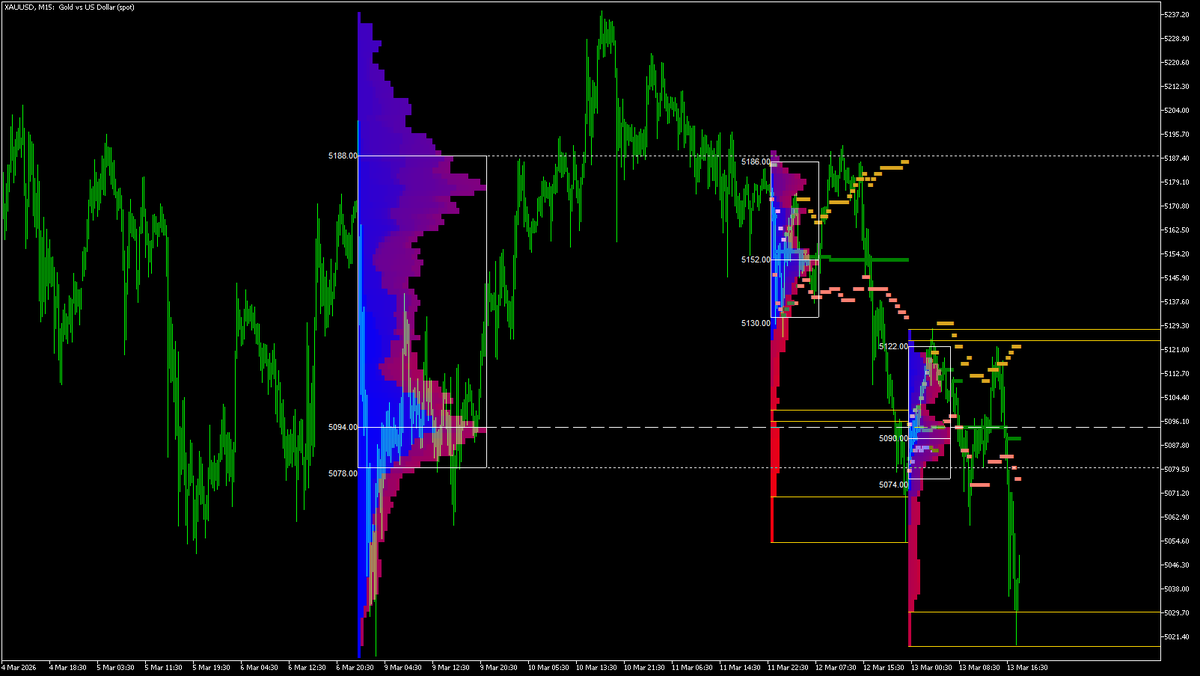Click the 5 Mar 19:30 time label
Viewport: 1200px width, 676px height.
click(212, 666)
